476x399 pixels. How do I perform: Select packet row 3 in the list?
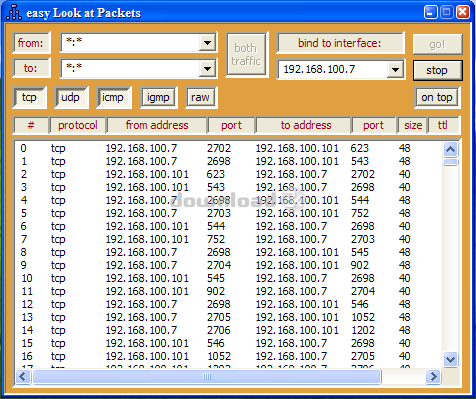pos(229,187)
